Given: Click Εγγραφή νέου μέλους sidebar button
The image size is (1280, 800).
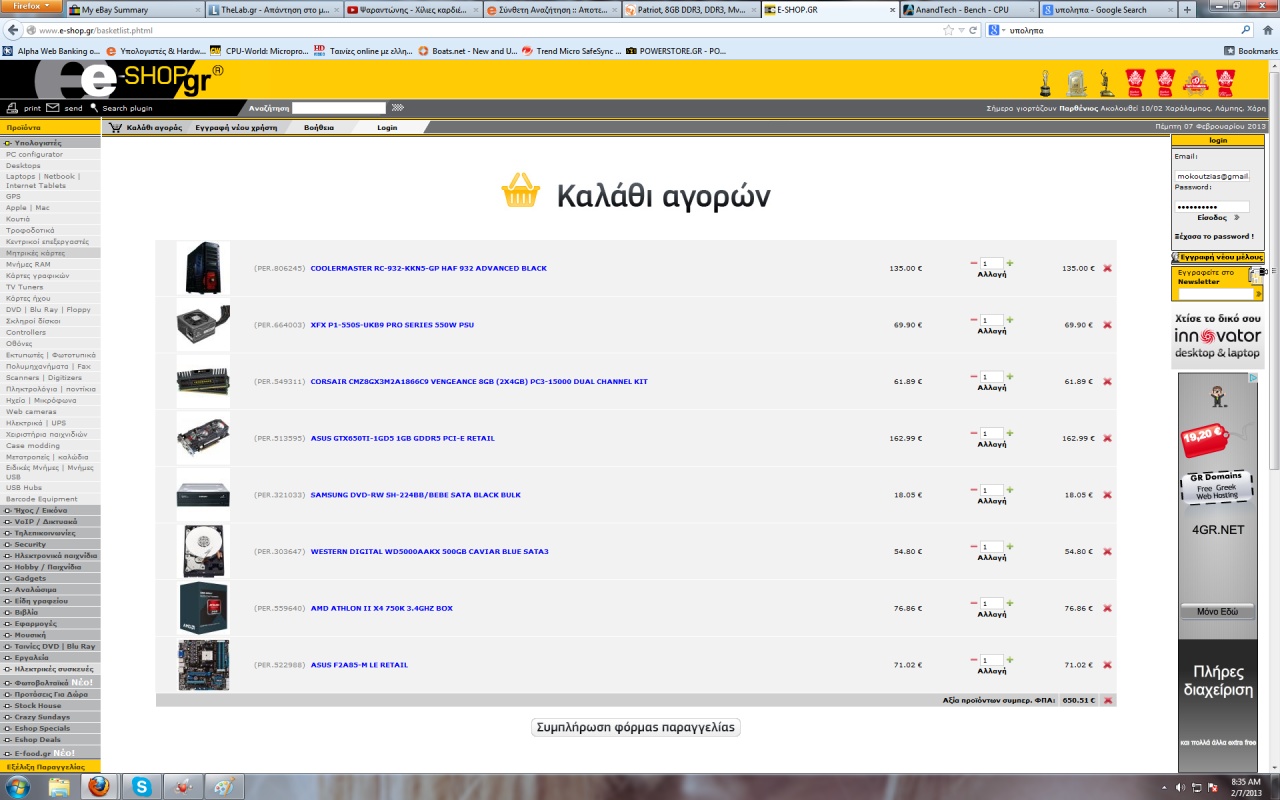Looking at the screenshot, I should [x=1217, y=257].
